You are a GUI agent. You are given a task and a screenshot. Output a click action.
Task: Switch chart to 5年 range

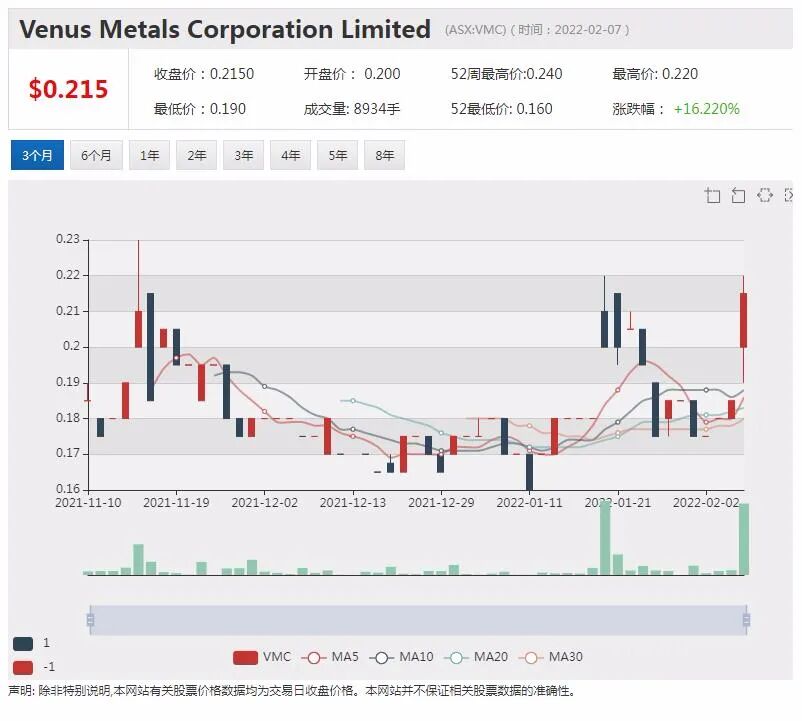tap(338, 155)
